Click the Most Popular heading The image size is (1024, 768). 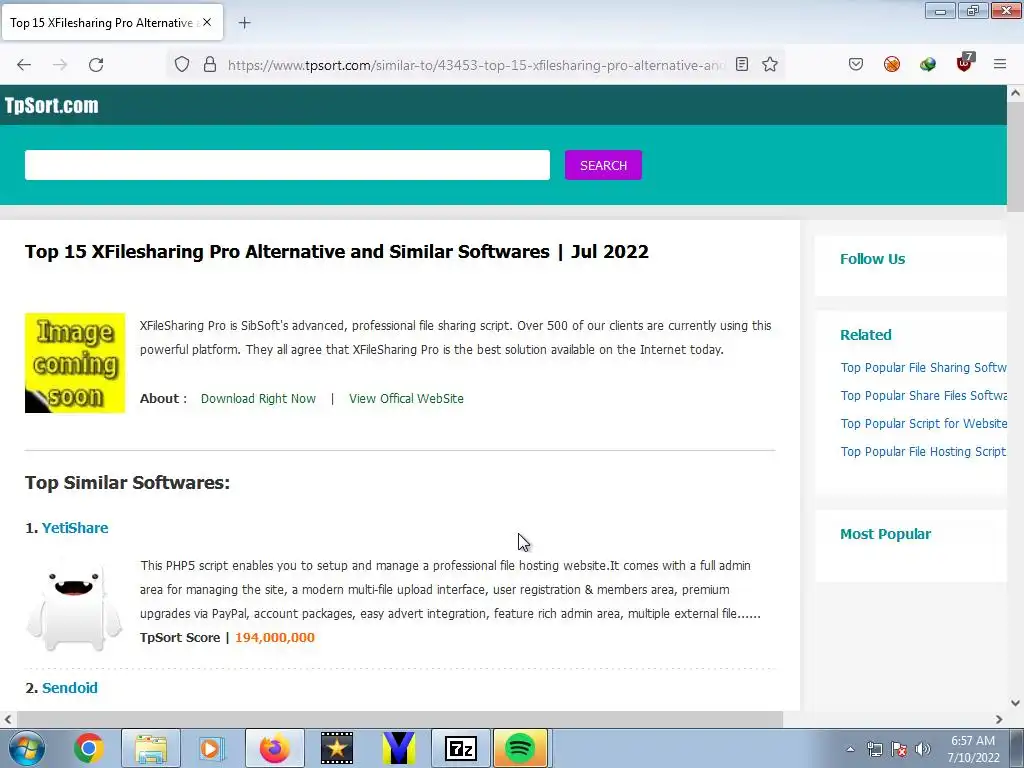pos(886,534)
